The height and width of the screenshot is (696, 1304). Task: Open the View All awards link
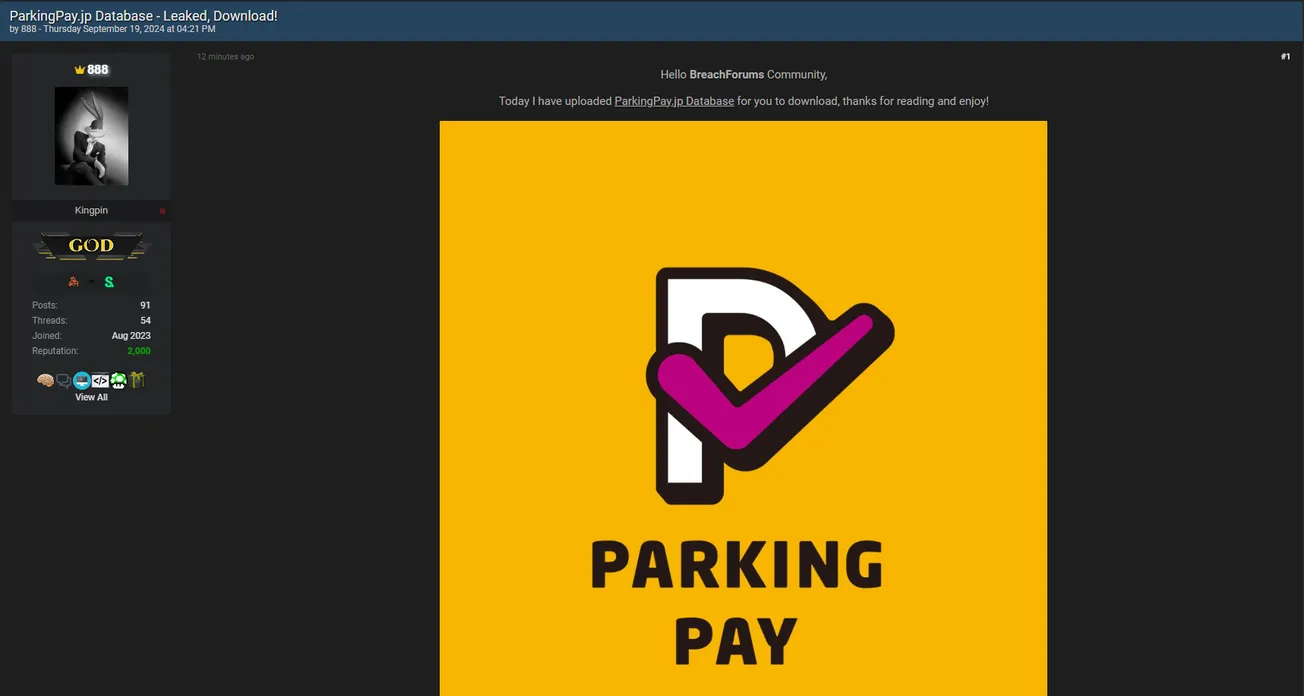click(x=91, y=397)
